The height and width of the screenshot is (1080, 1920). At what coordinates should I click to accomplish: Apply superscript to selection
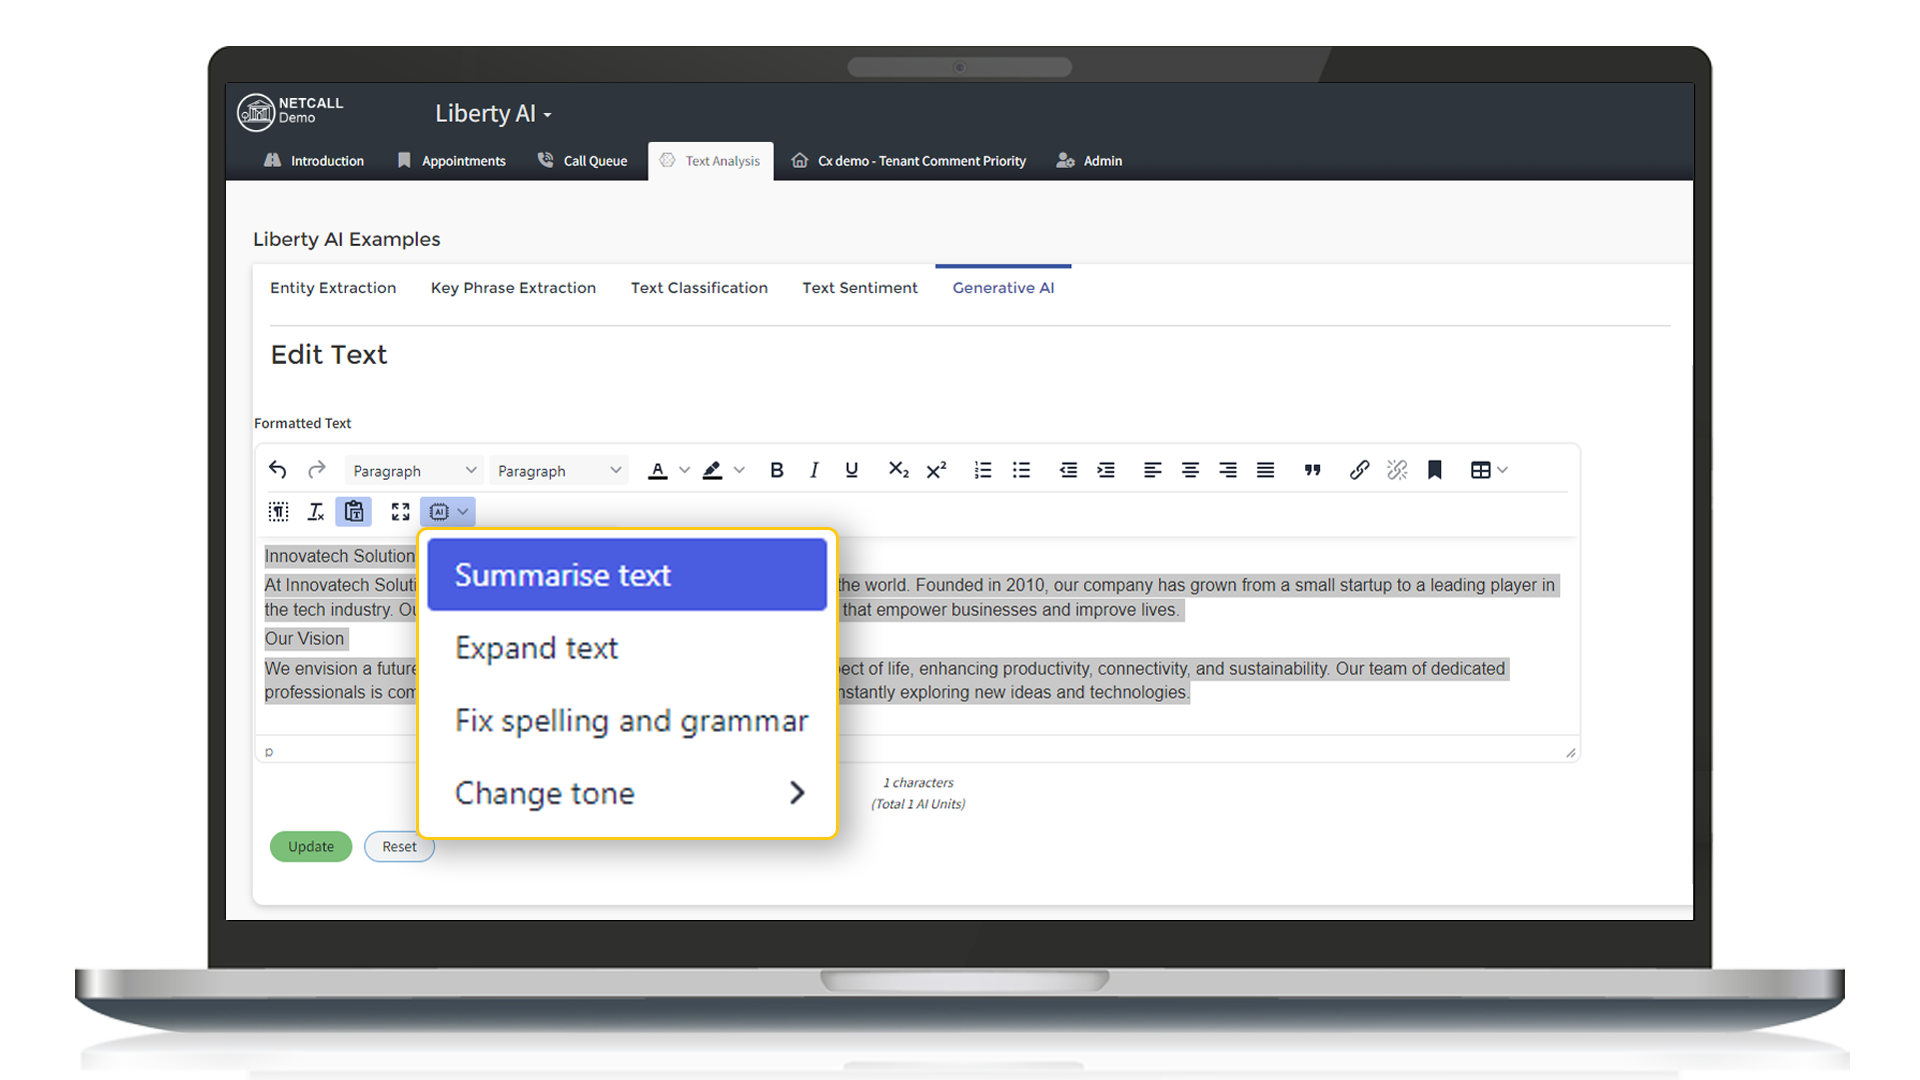pyautogui.click(x=936, y=469)
